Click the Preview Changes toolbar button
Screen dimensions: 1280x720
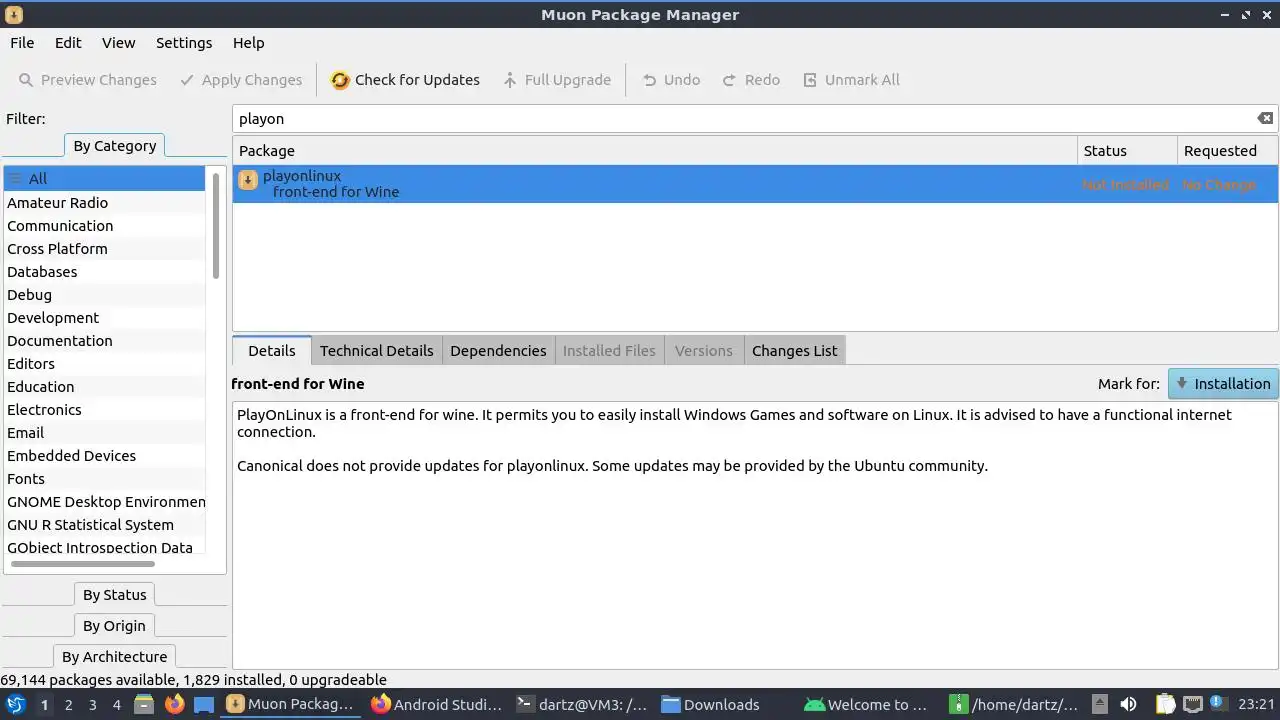click(88, 80)
